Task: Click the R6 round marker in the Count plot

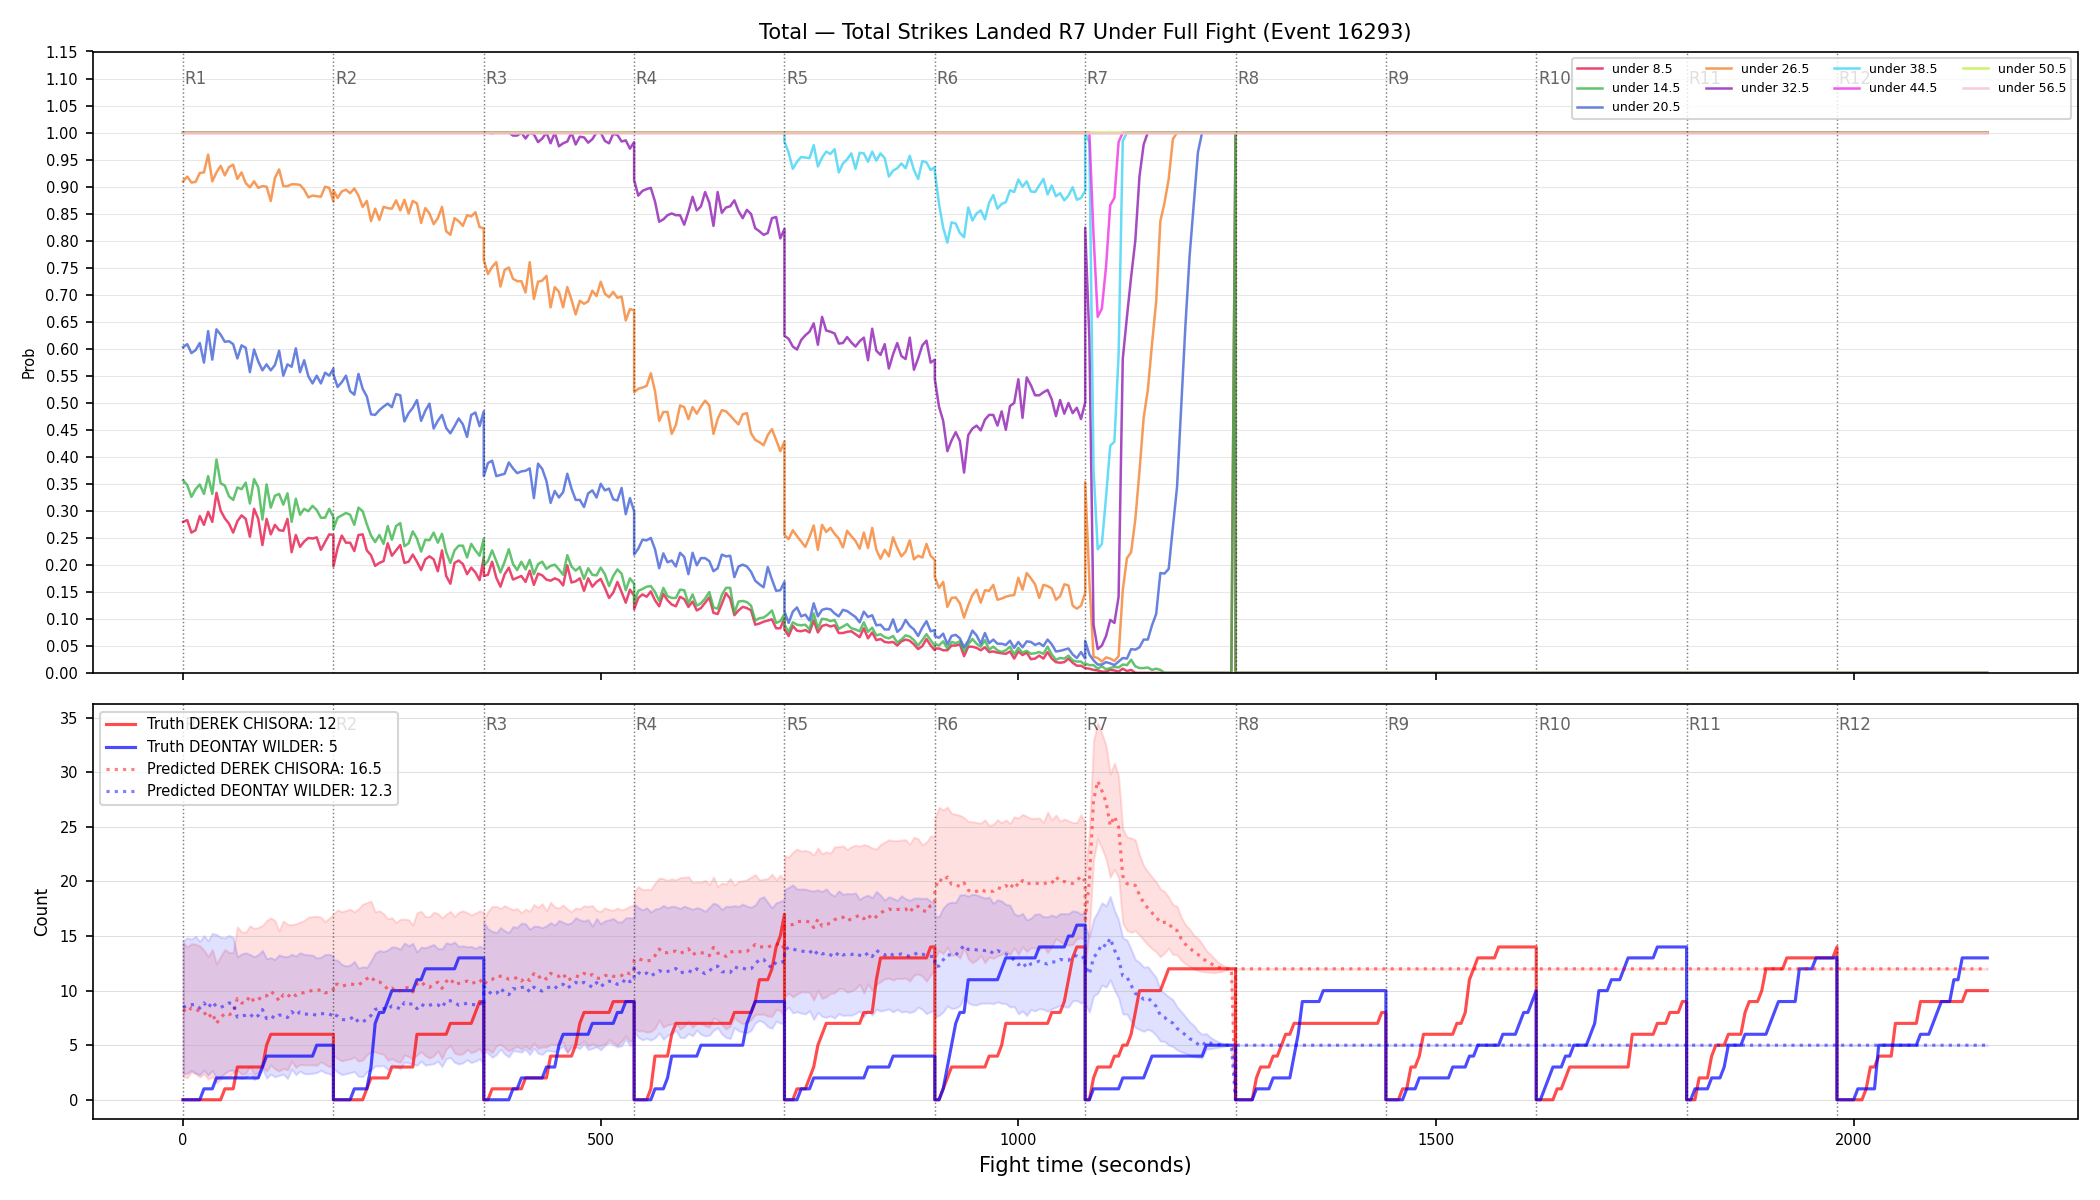Action: (x=947, y=724)
